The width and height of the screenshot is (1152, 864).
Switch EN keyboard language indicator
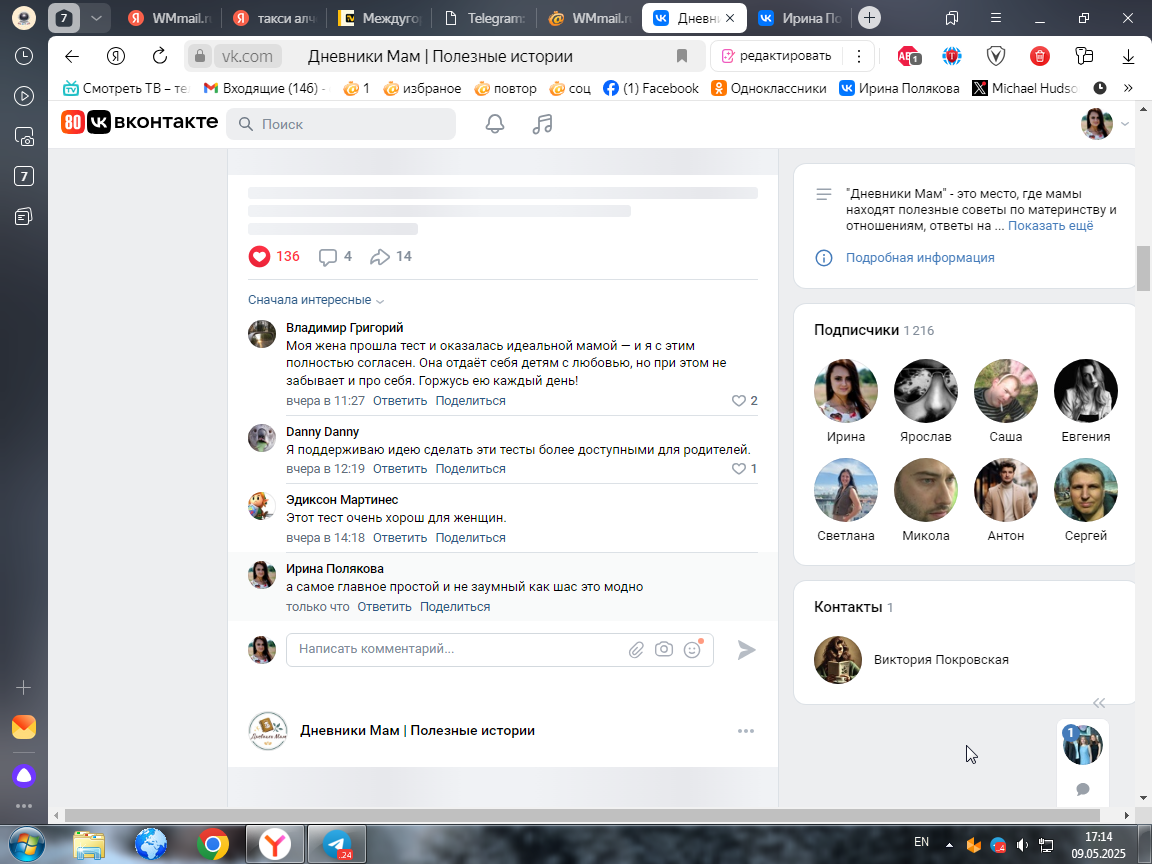tap(921, 842)
